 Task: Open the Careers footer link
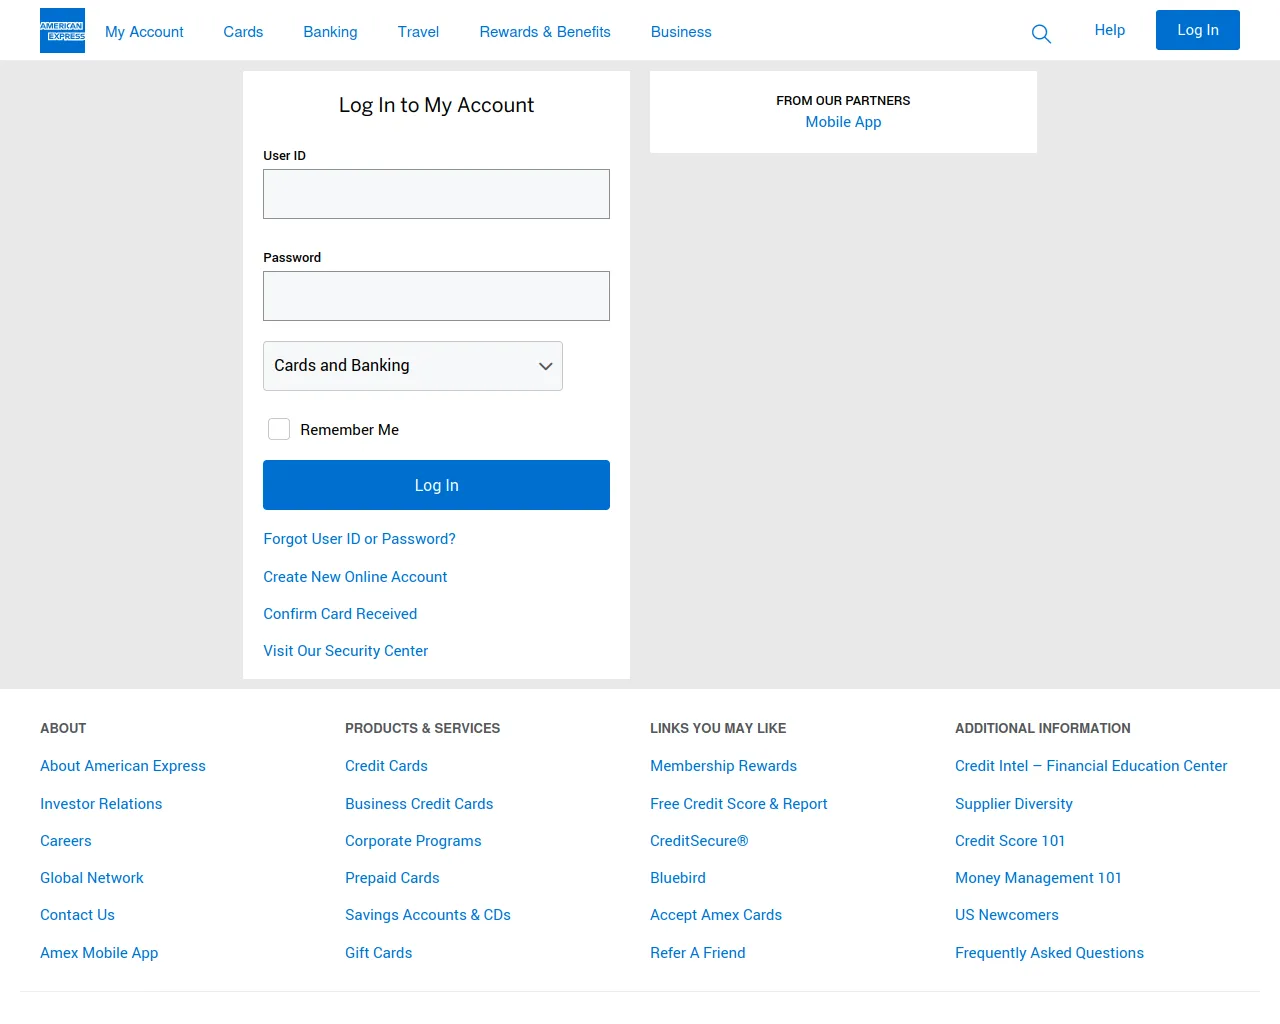tap(66, 841)
